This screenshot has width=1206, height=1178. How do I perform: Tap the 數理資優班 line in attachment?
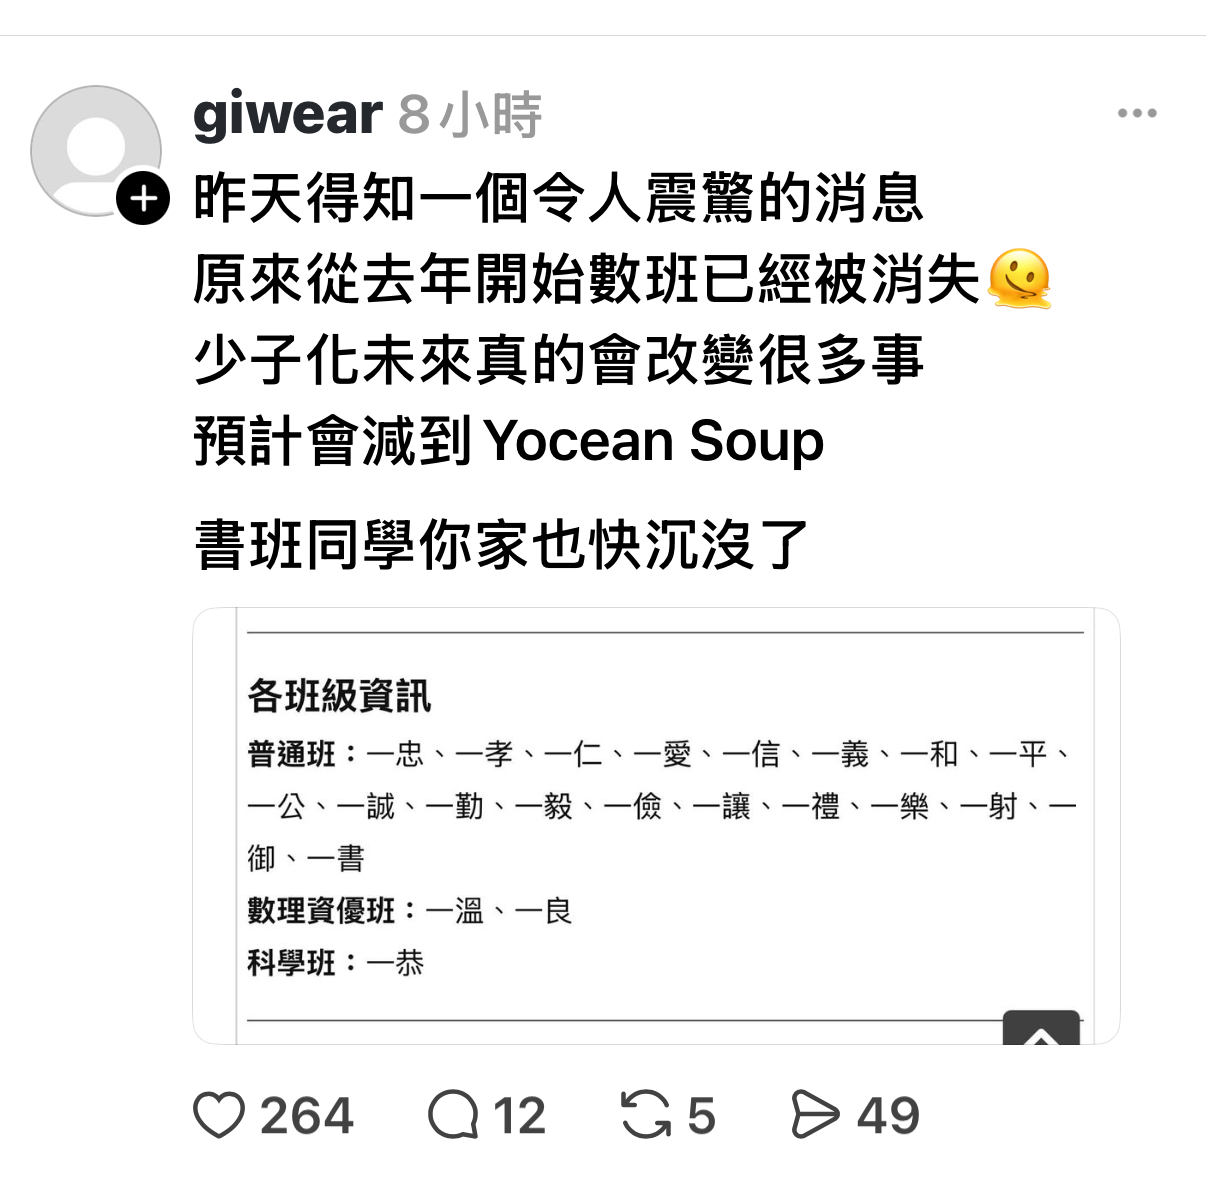point(410,911)
